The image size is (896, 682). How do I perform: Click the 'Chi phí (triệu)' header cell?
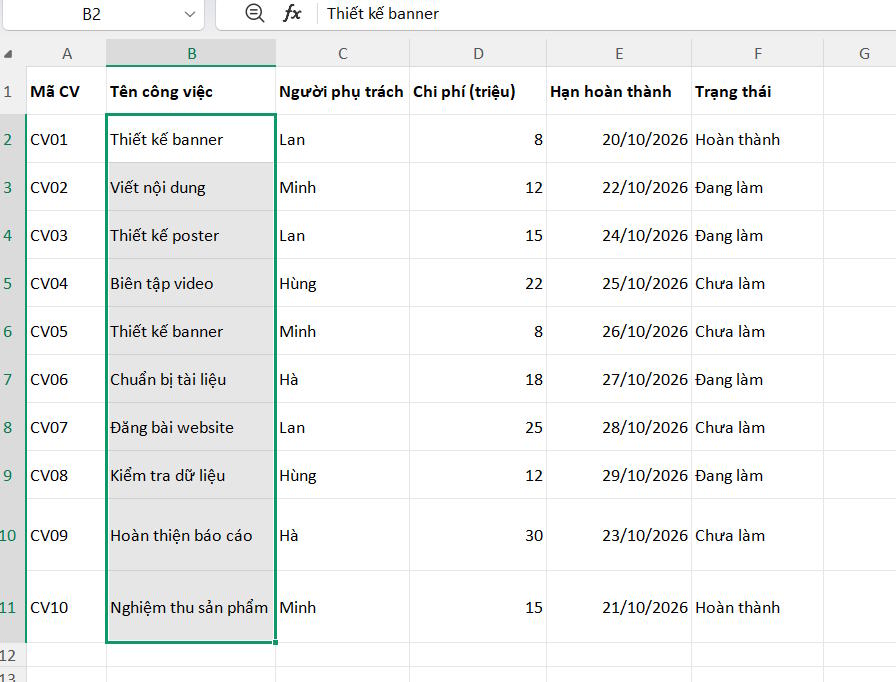click(x=478, y=91)
